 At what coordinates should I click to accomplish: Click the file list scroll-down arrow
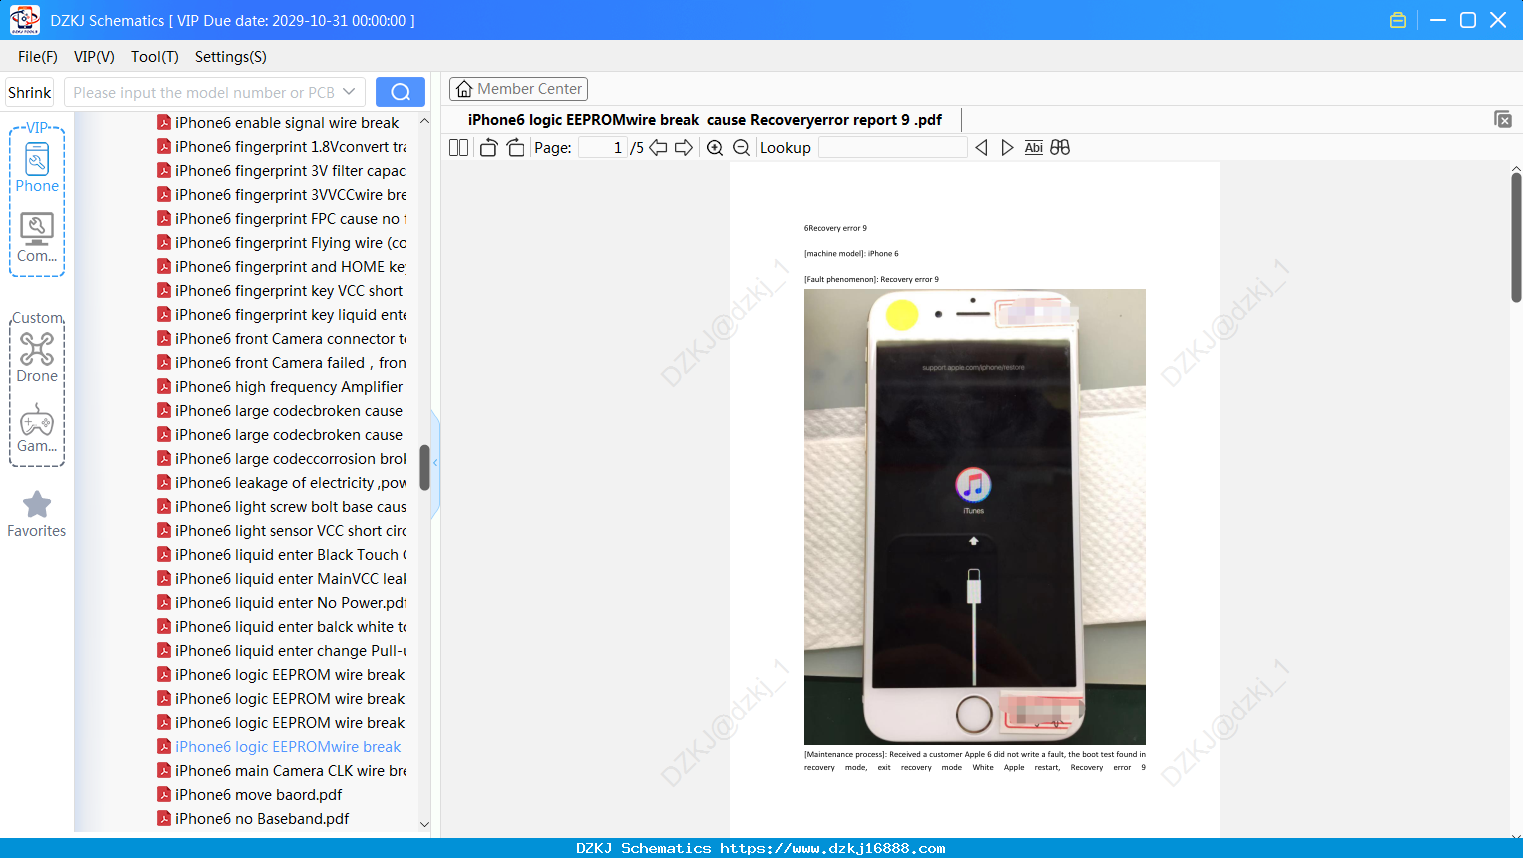424,825
